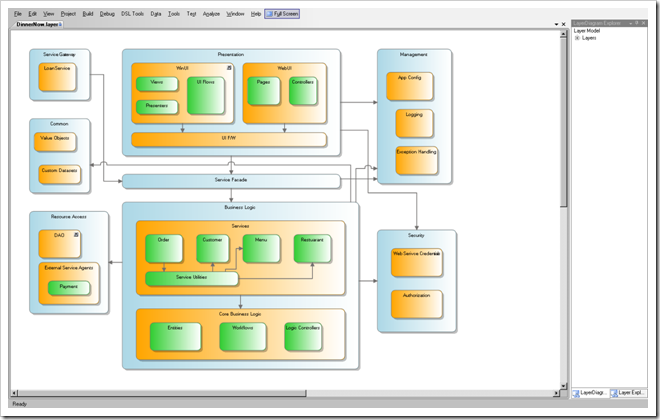Select the App Config layer shape

click(410, 86)
